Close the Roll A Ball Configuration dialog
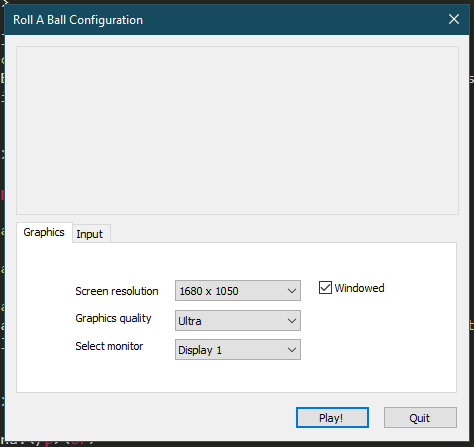Viewport: 474px width, 447px height. (x=454, y=19)
